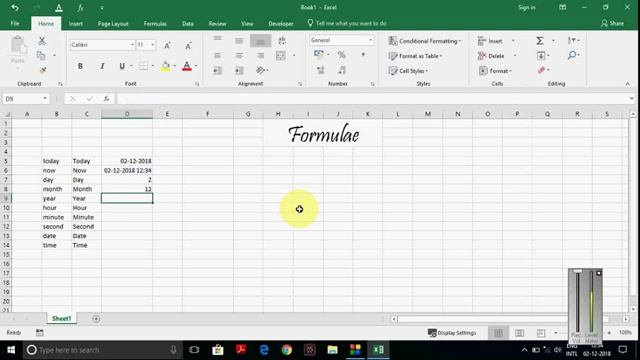Click Increase Indent icon
Screen dimensions: 640x360
coord(239,71)
